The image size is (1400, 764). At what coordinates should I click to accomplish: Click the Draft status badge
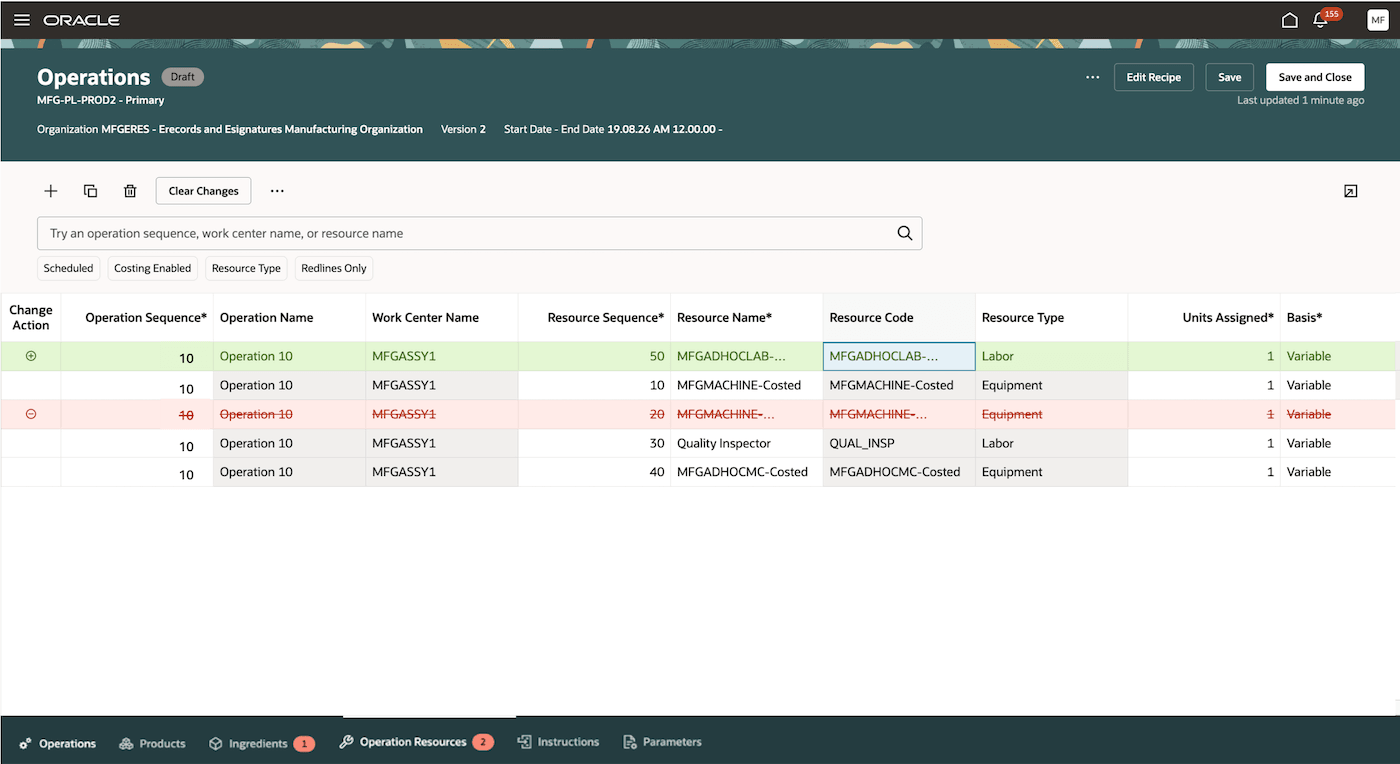[x=182, y=77]
